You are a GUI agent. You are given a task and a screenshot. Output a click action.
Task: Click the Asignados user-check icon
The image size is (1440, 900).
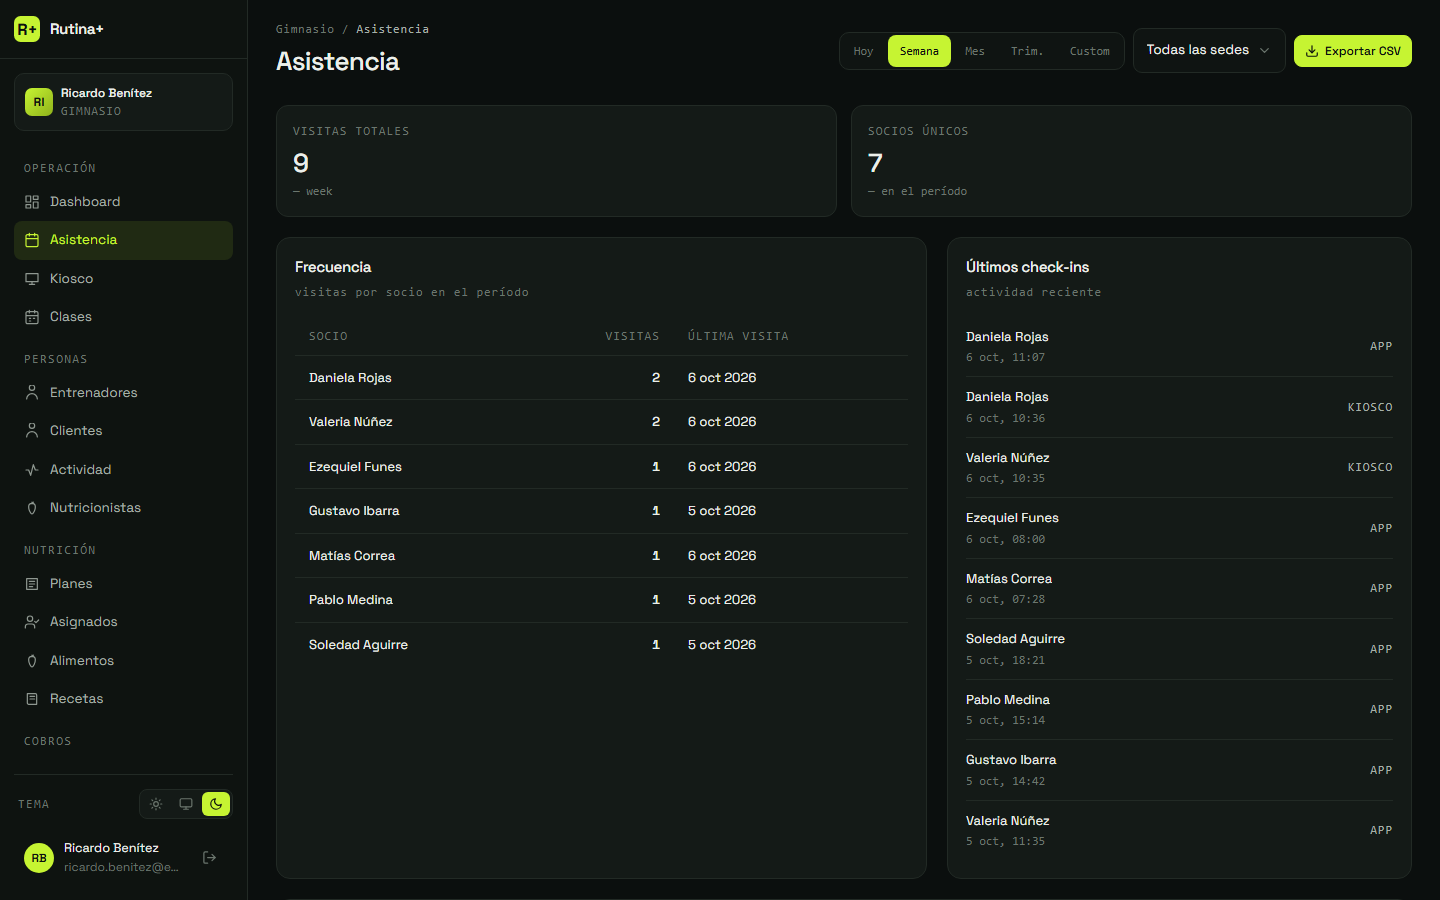click(32, 622)
